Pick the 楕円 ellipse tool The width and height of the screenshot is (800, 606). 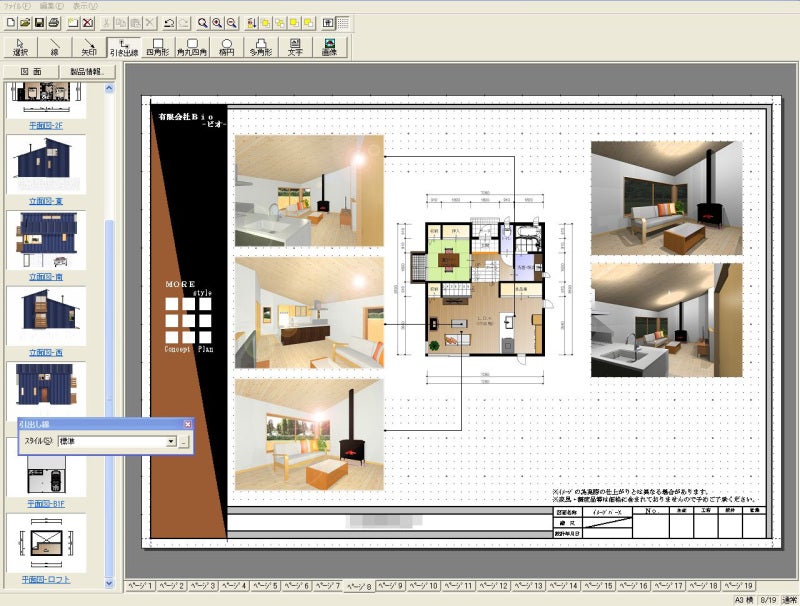(x=226, y=47)
